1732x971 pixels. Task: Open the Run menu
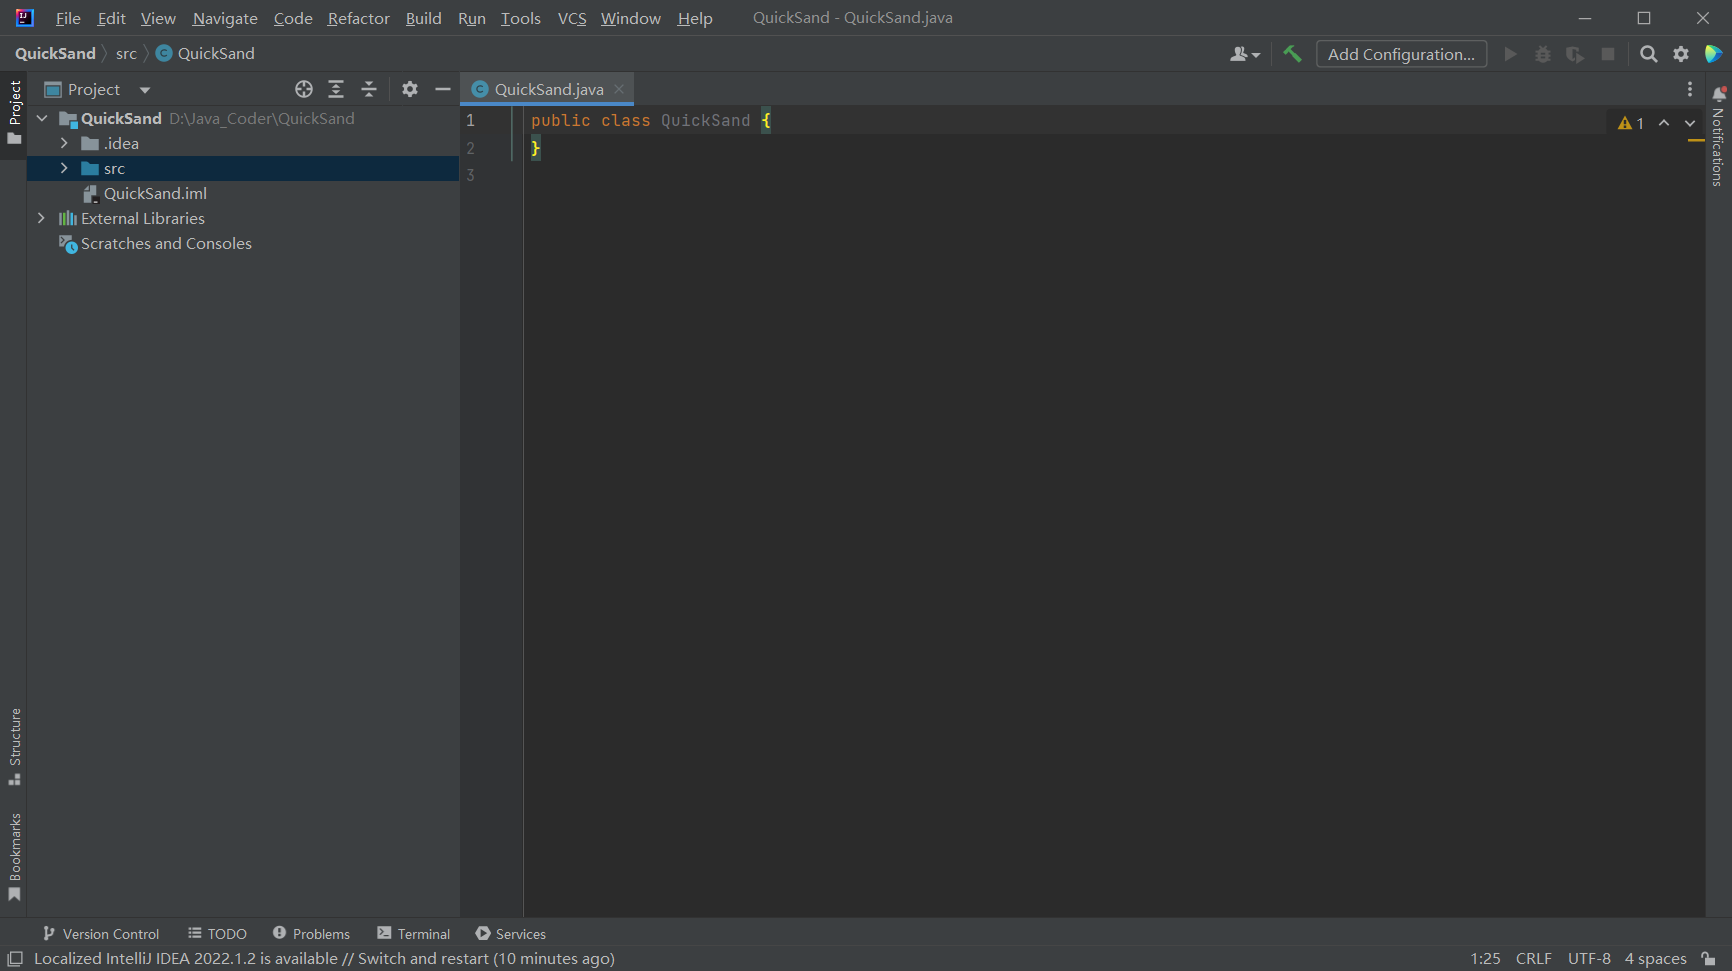tap(471, 18)
